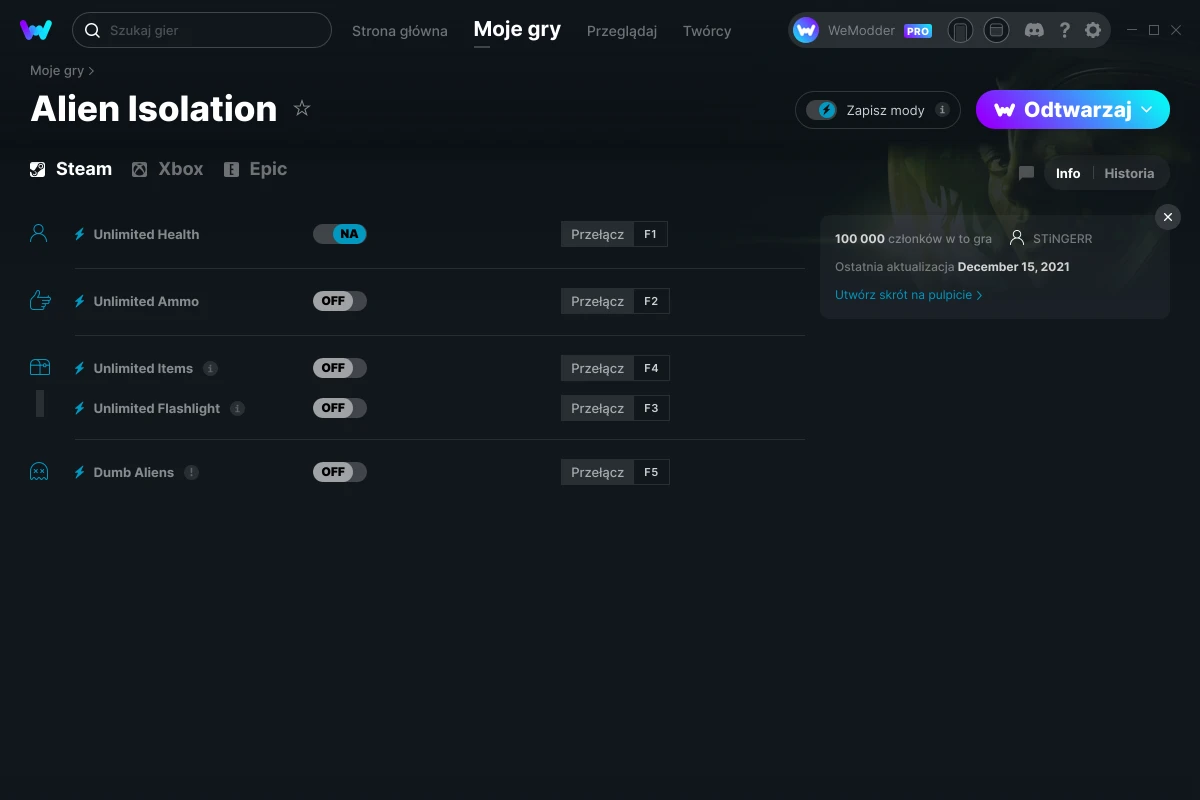Open the settings gear icon
This screenshot has width=1200, height=800.
tap(1093, 30)
